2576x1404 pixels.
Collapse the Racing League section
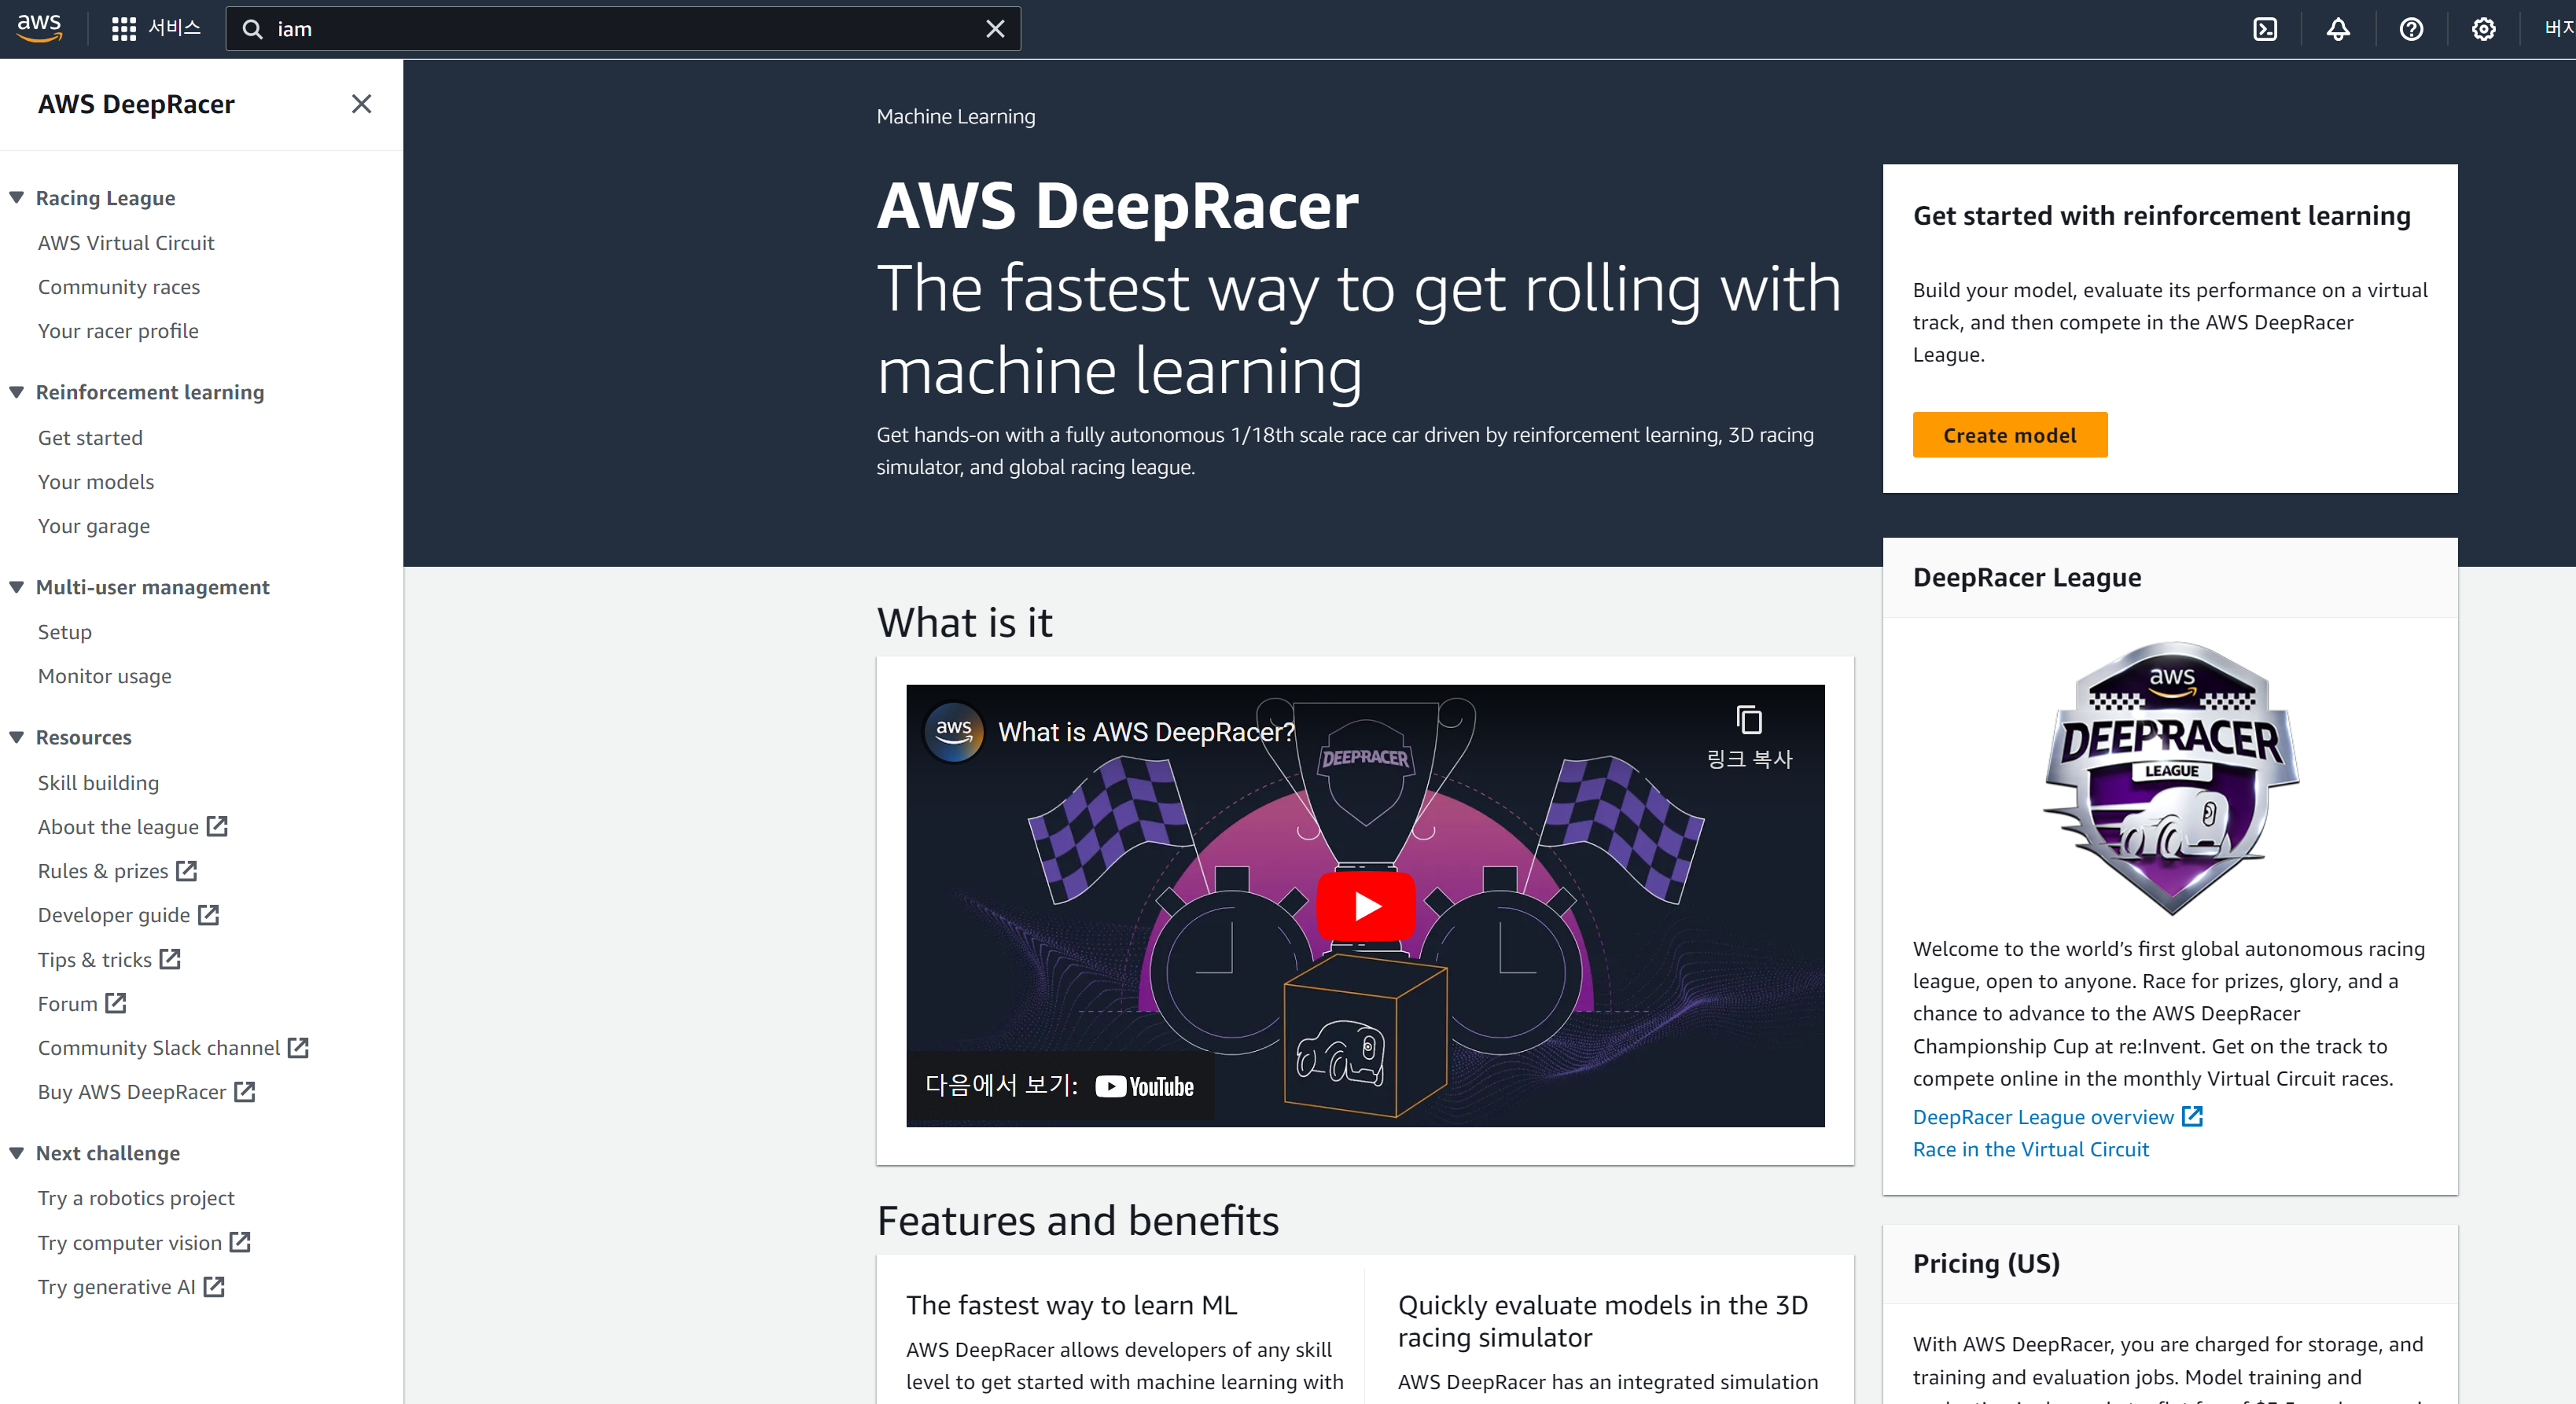click(17, 198)
